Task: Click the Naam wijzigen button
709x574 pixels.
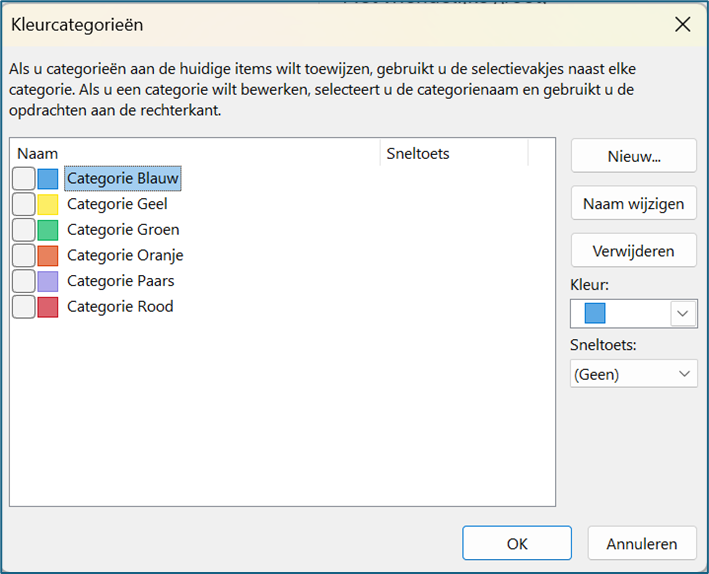Action: 633,204
